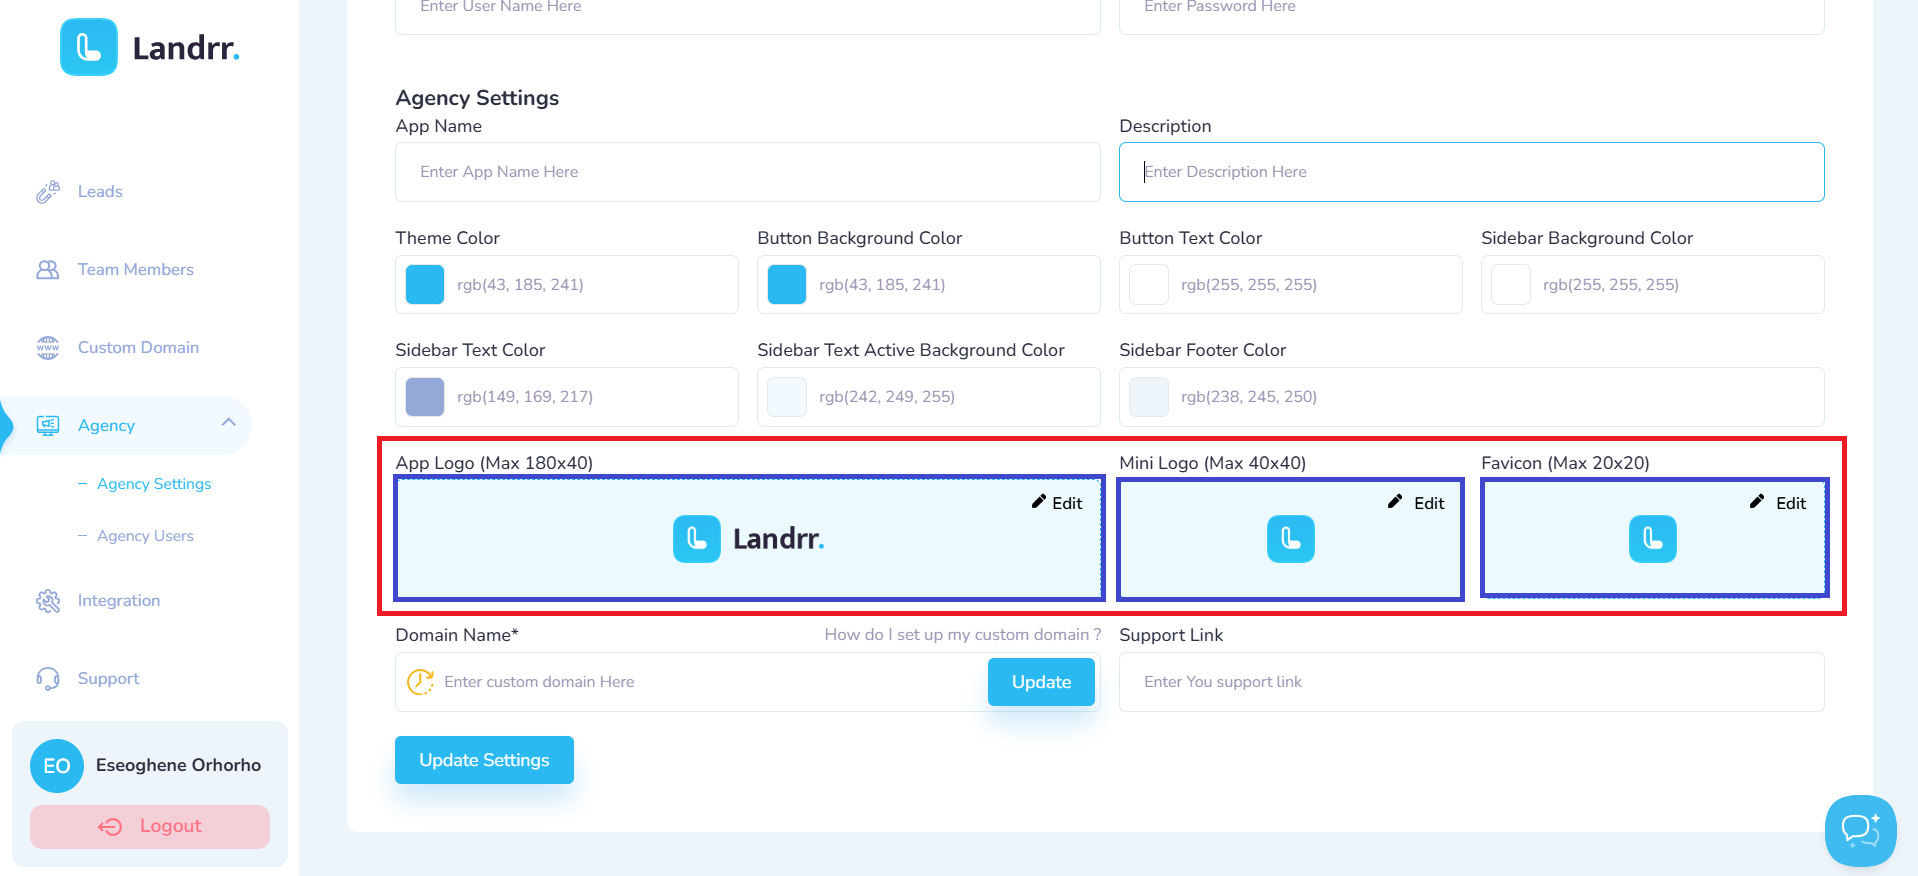The image size is (1918, 876).
Task: Open Button Text Color swatch
Action: 1149,285
